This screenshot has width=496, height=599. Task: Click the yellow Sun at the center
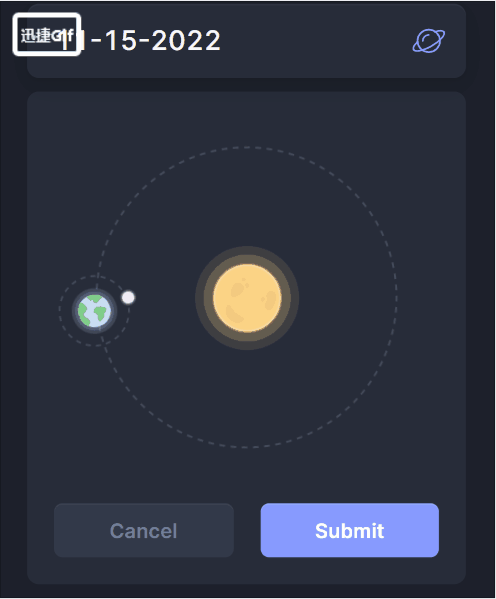pyautogui.click(x=247, y=298)
